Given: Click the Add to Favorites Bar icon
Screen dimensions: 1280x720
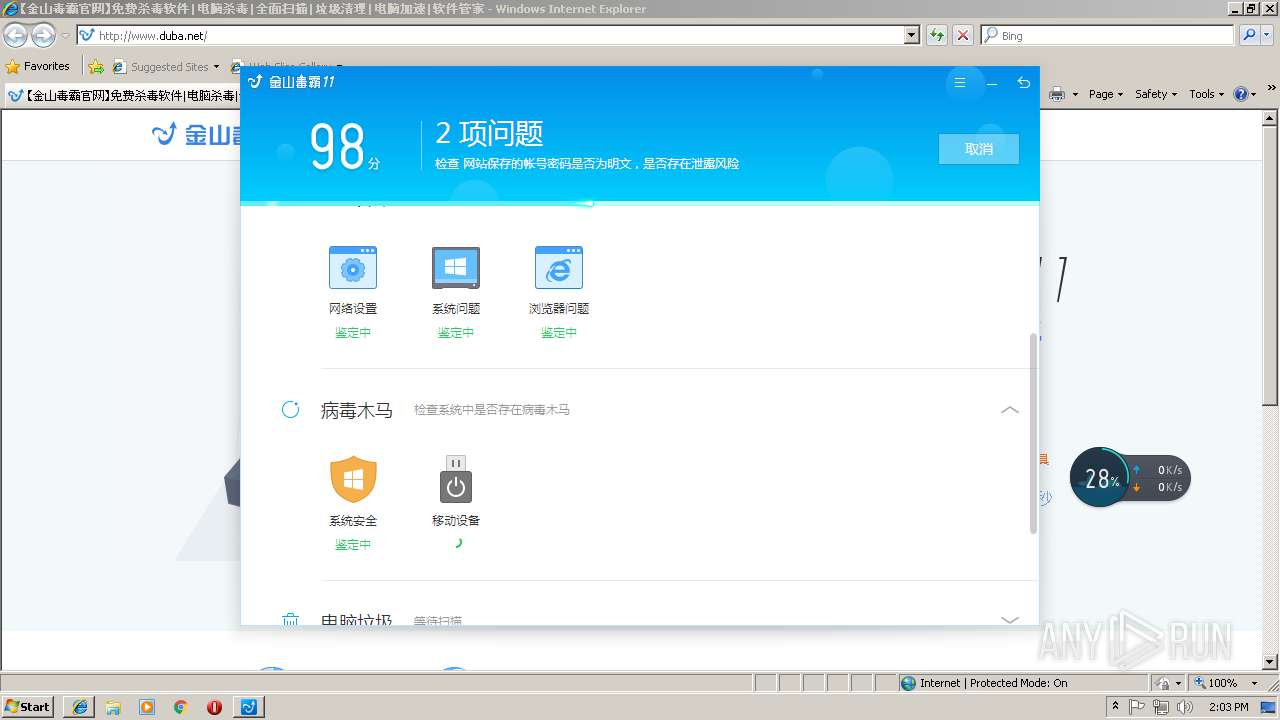Looking at the screenshot, I should point(96,67).
